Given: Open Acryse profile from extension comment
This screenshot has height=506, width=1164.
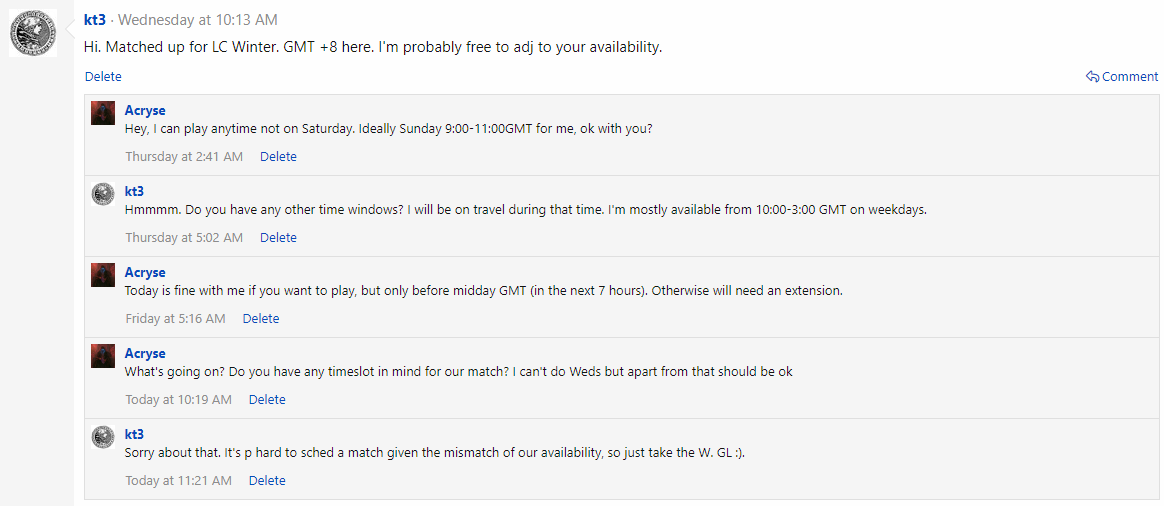Looking at the screenshot, I should (145, 272).
